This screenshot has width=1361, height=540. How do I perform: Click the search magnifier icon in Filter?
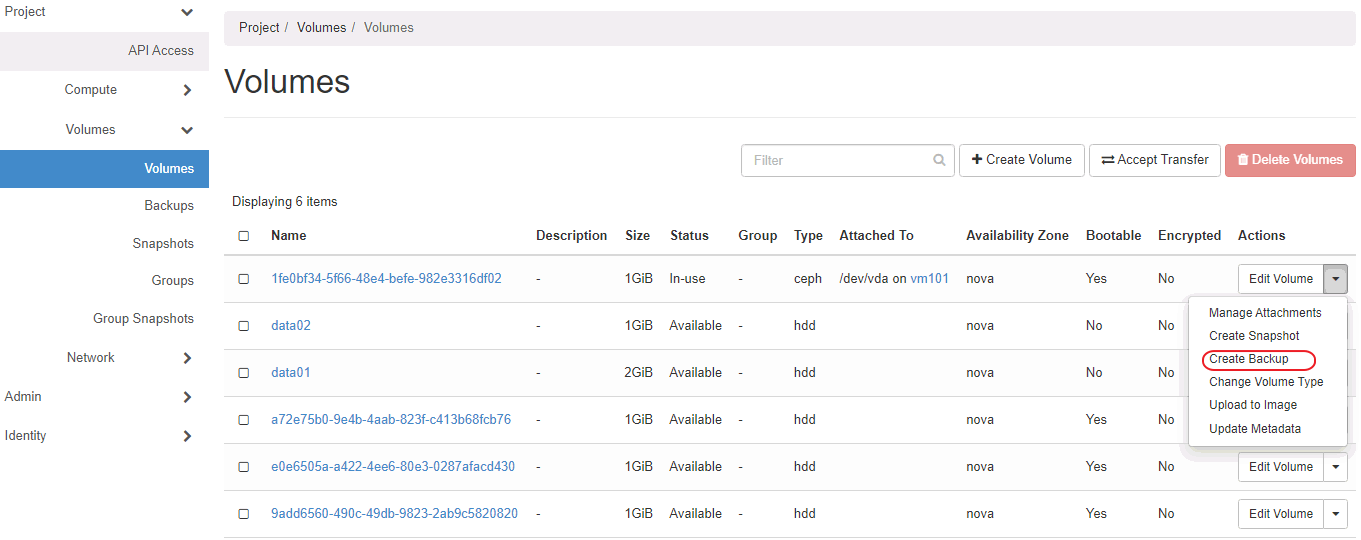[x=938, y=160]
